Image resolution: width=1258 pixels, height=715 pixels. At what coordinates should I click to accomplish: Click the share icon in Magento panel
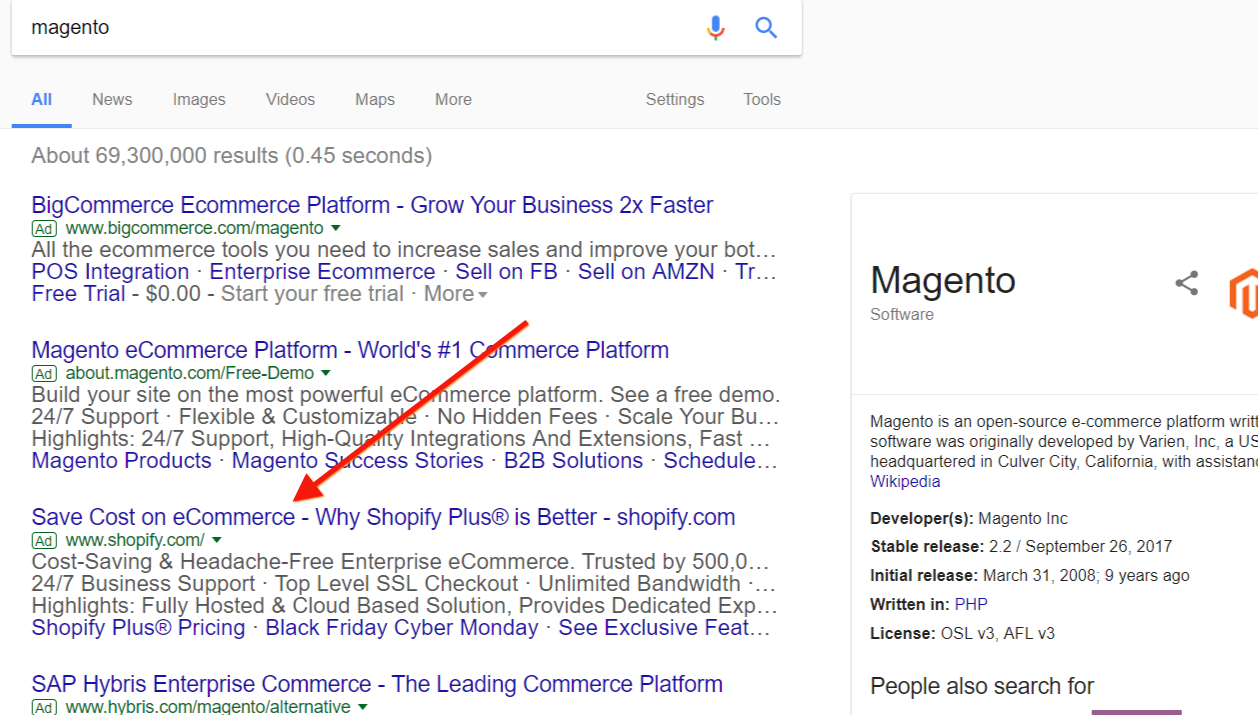point(1186,283)
